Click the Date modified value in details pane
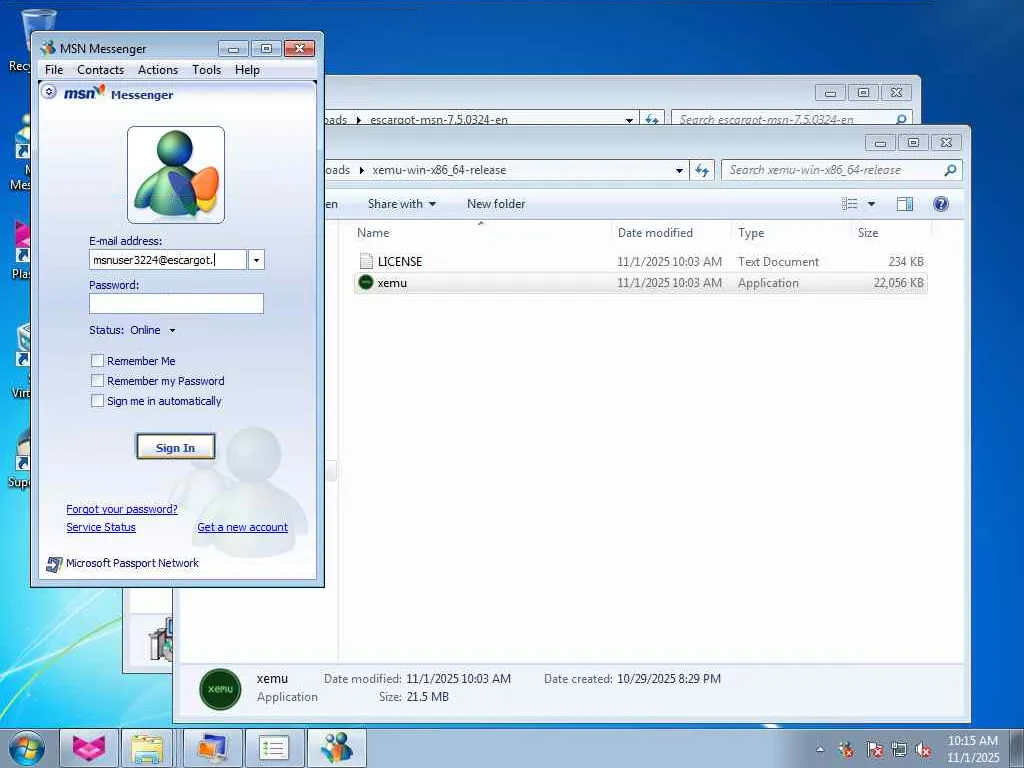 pos(458,679)
